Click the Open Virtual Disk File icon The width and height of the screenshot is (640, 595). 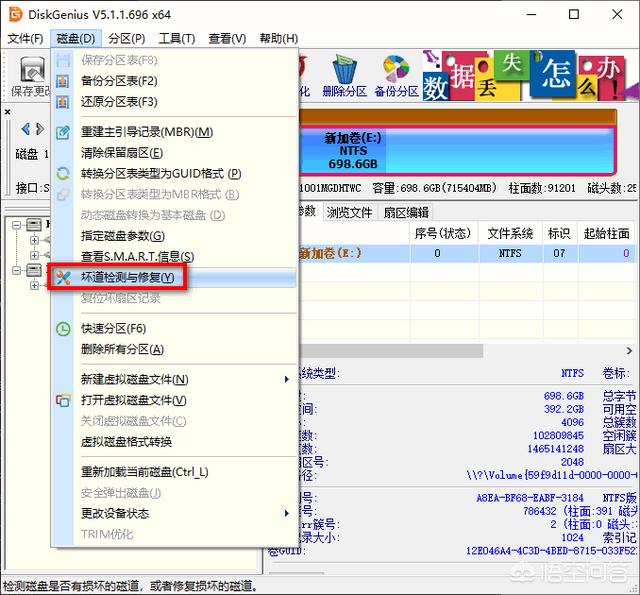63,400
